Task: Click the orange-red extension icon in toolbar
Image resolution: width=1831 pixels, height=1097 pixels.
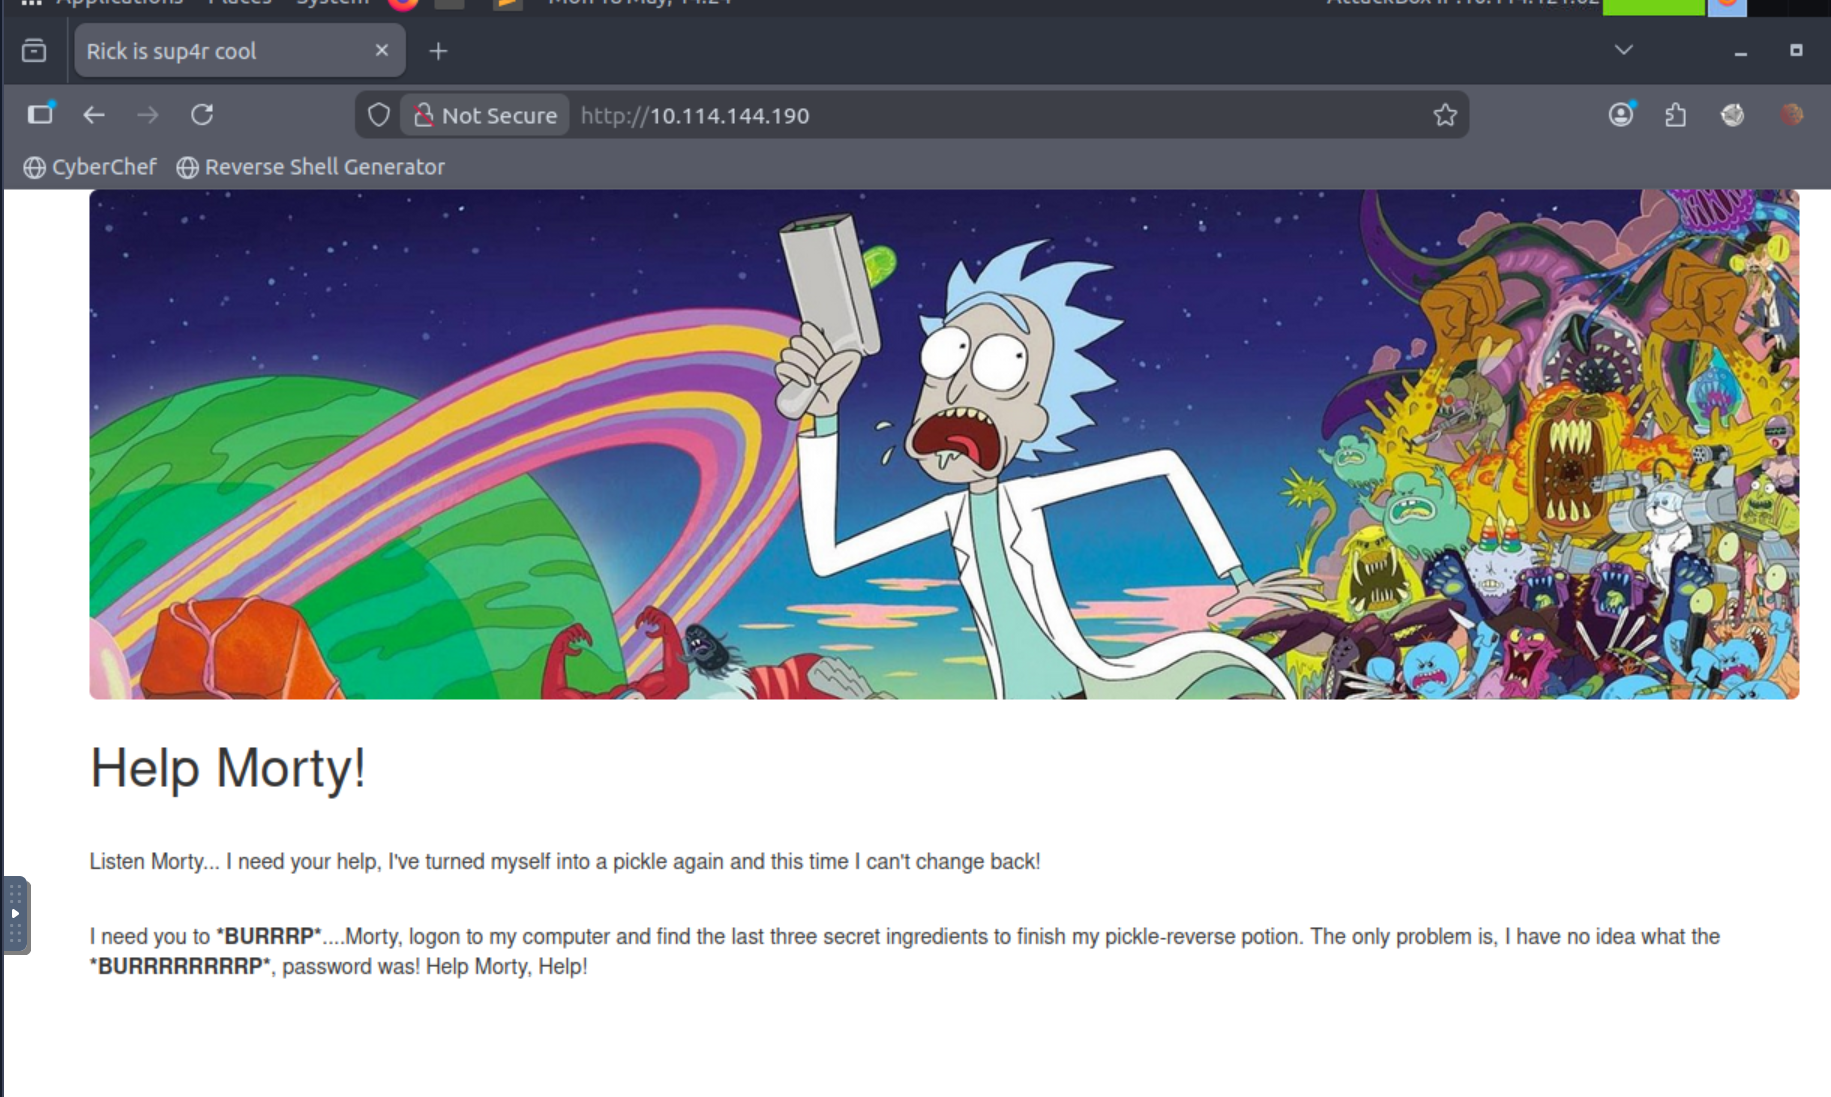Action: coord(1791,115)
